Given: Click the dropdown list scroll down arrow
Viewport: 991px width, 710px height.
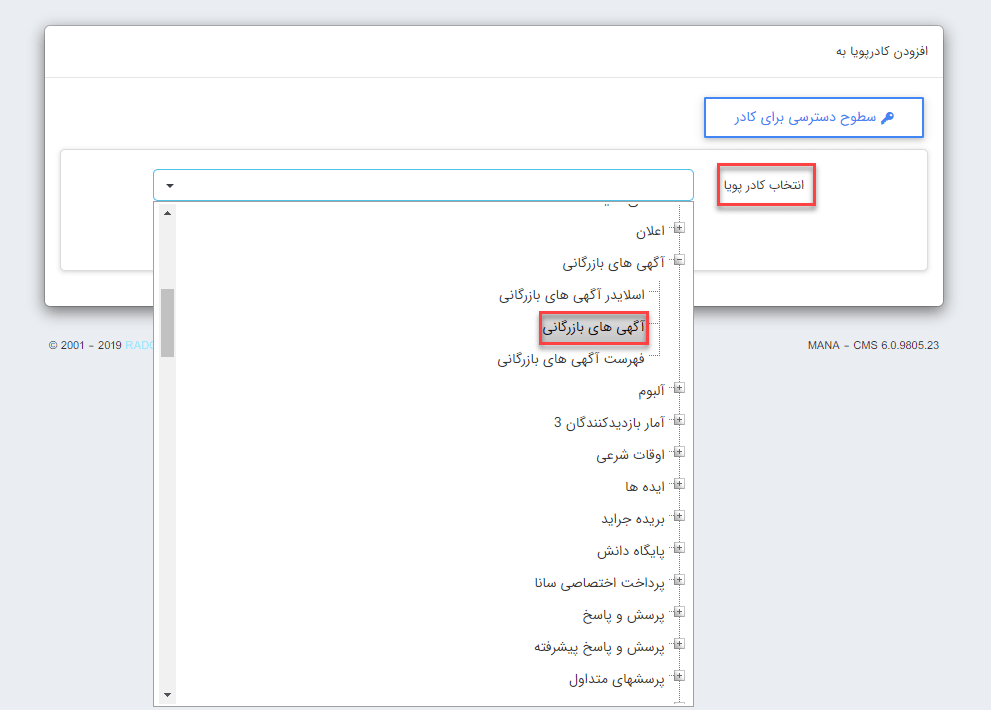Looking at the screenshot, I should coord(167,694).
